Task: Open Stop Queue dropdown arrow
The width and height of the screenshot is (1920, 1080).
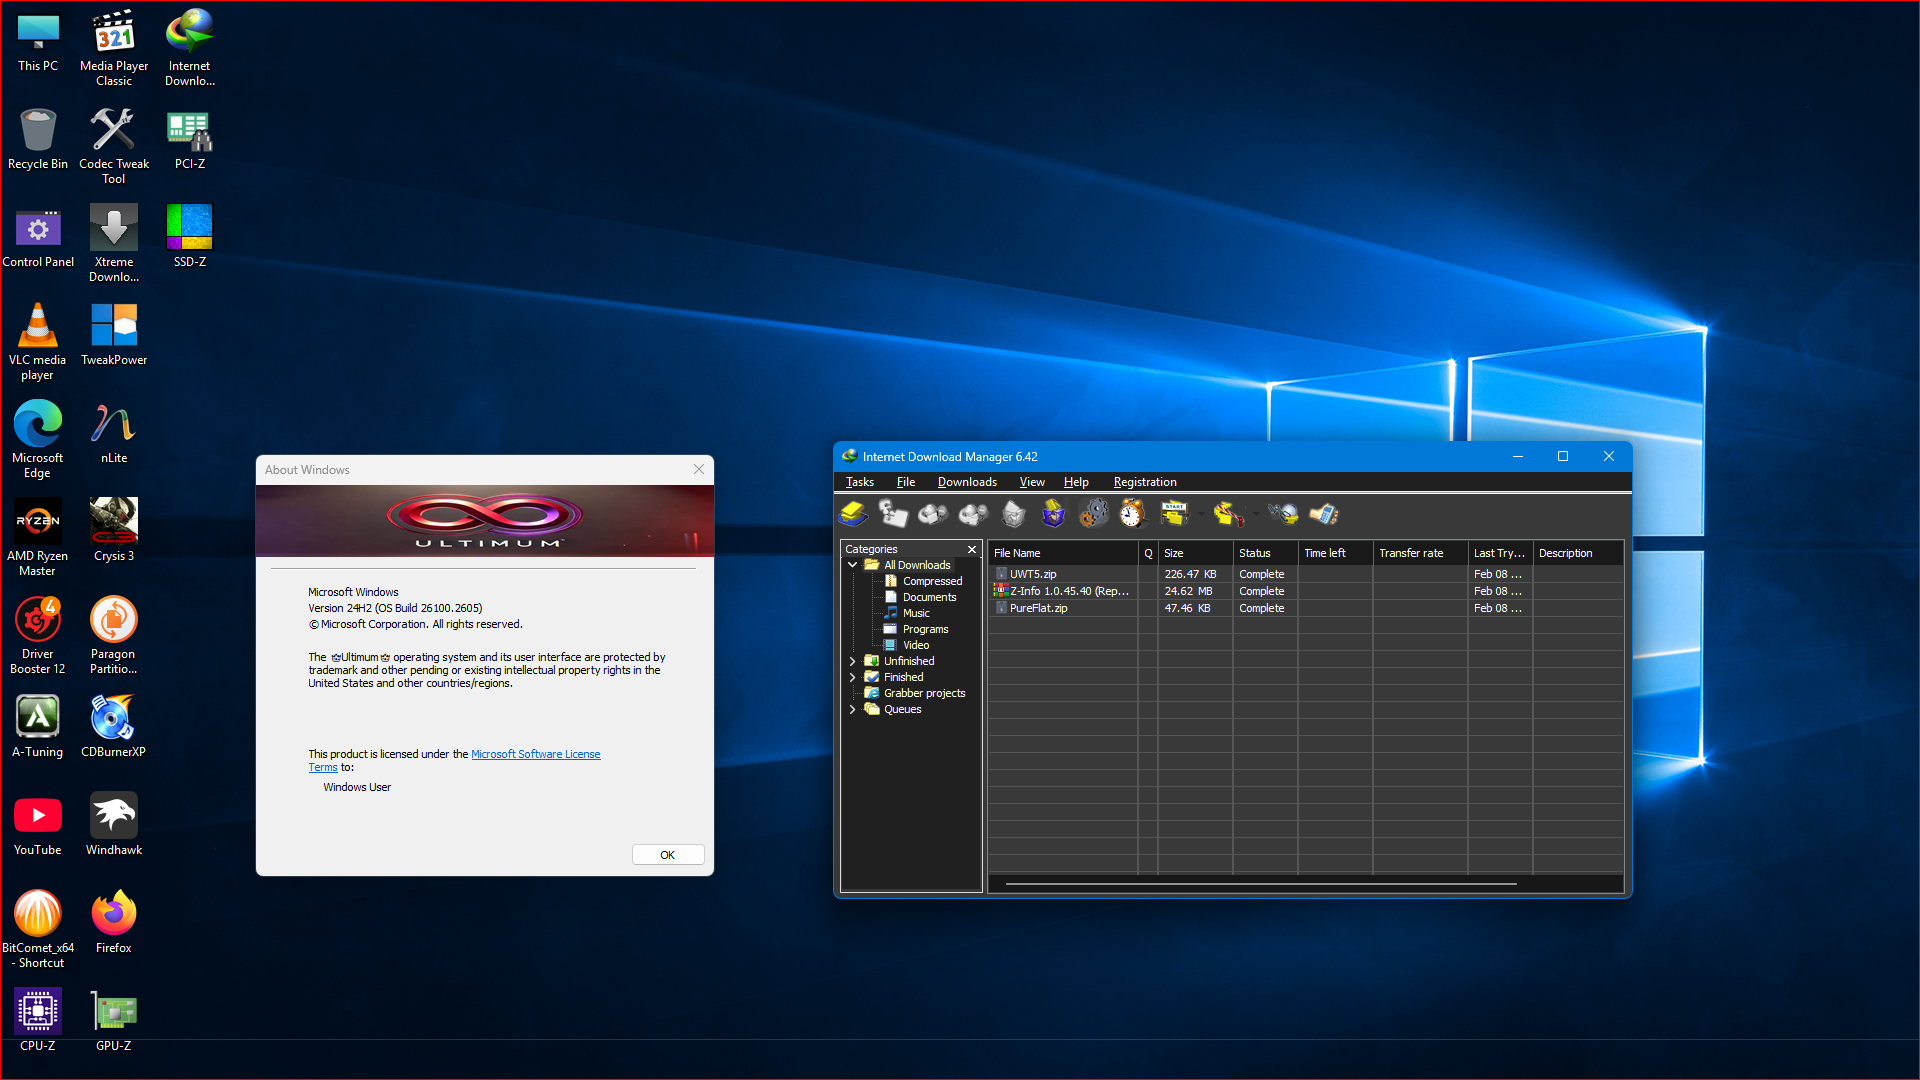Action: point(1255,514)
